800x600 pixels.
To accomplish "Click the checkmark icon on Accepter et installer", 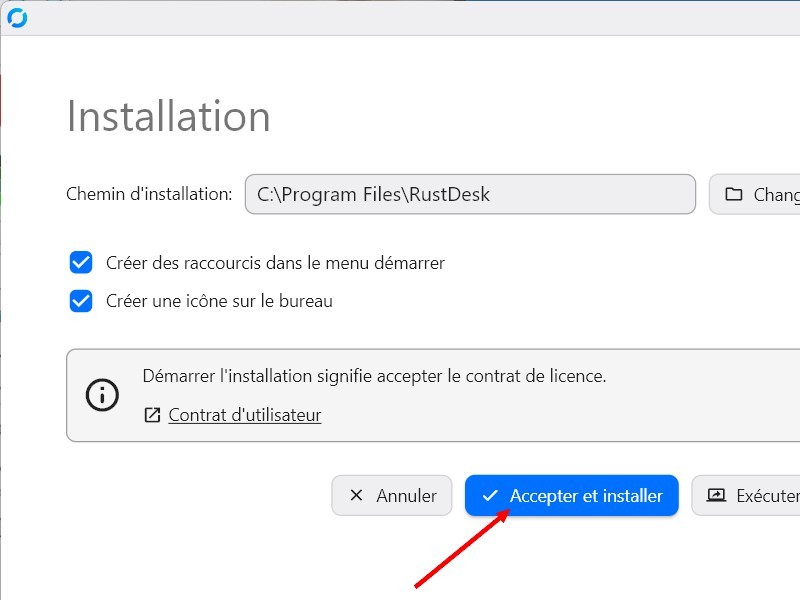I will click(490, 495).
